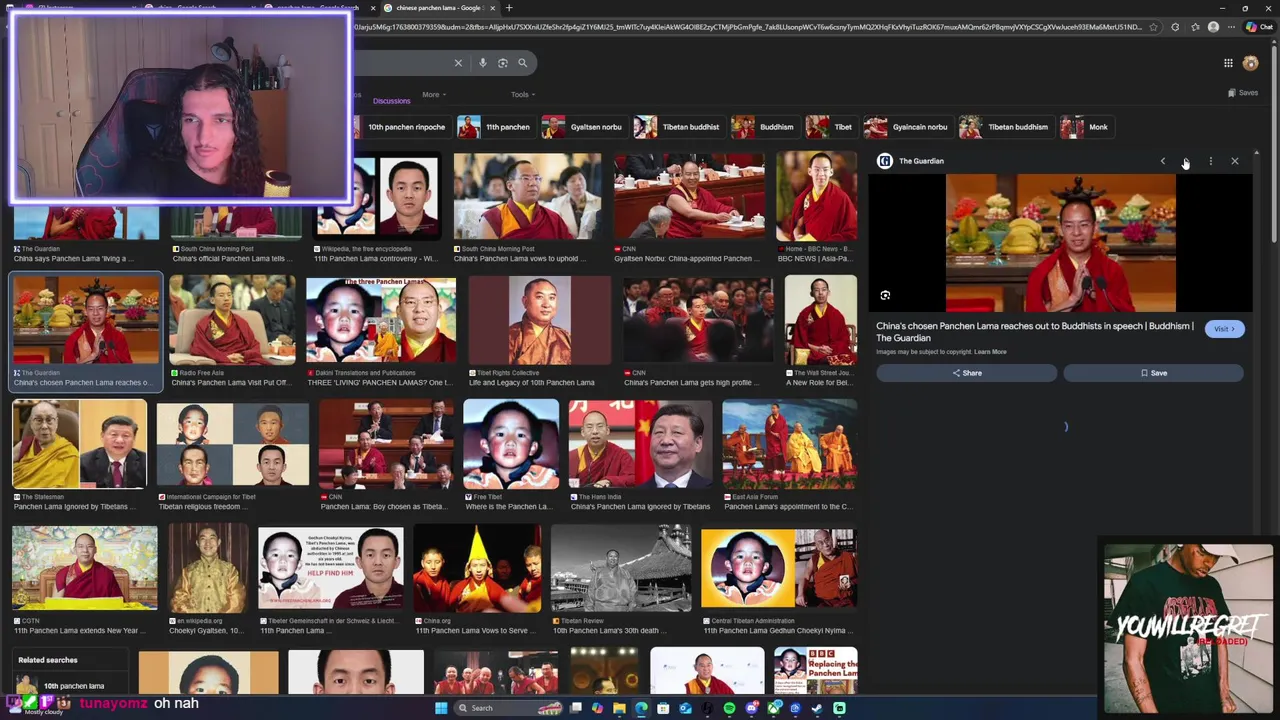Open Spotify from taskbar
This screenshot has height=720, width=1280.
729,708
